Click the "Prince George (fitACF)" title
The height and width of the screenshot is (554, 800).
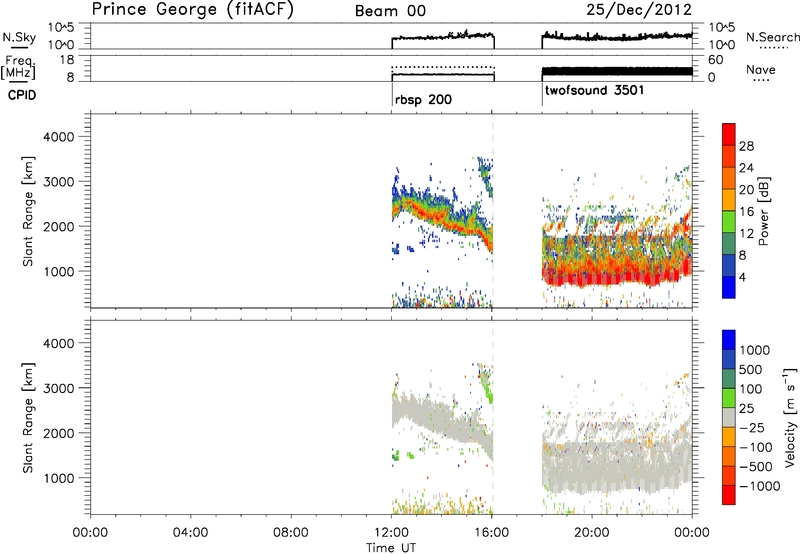point(193,10)
